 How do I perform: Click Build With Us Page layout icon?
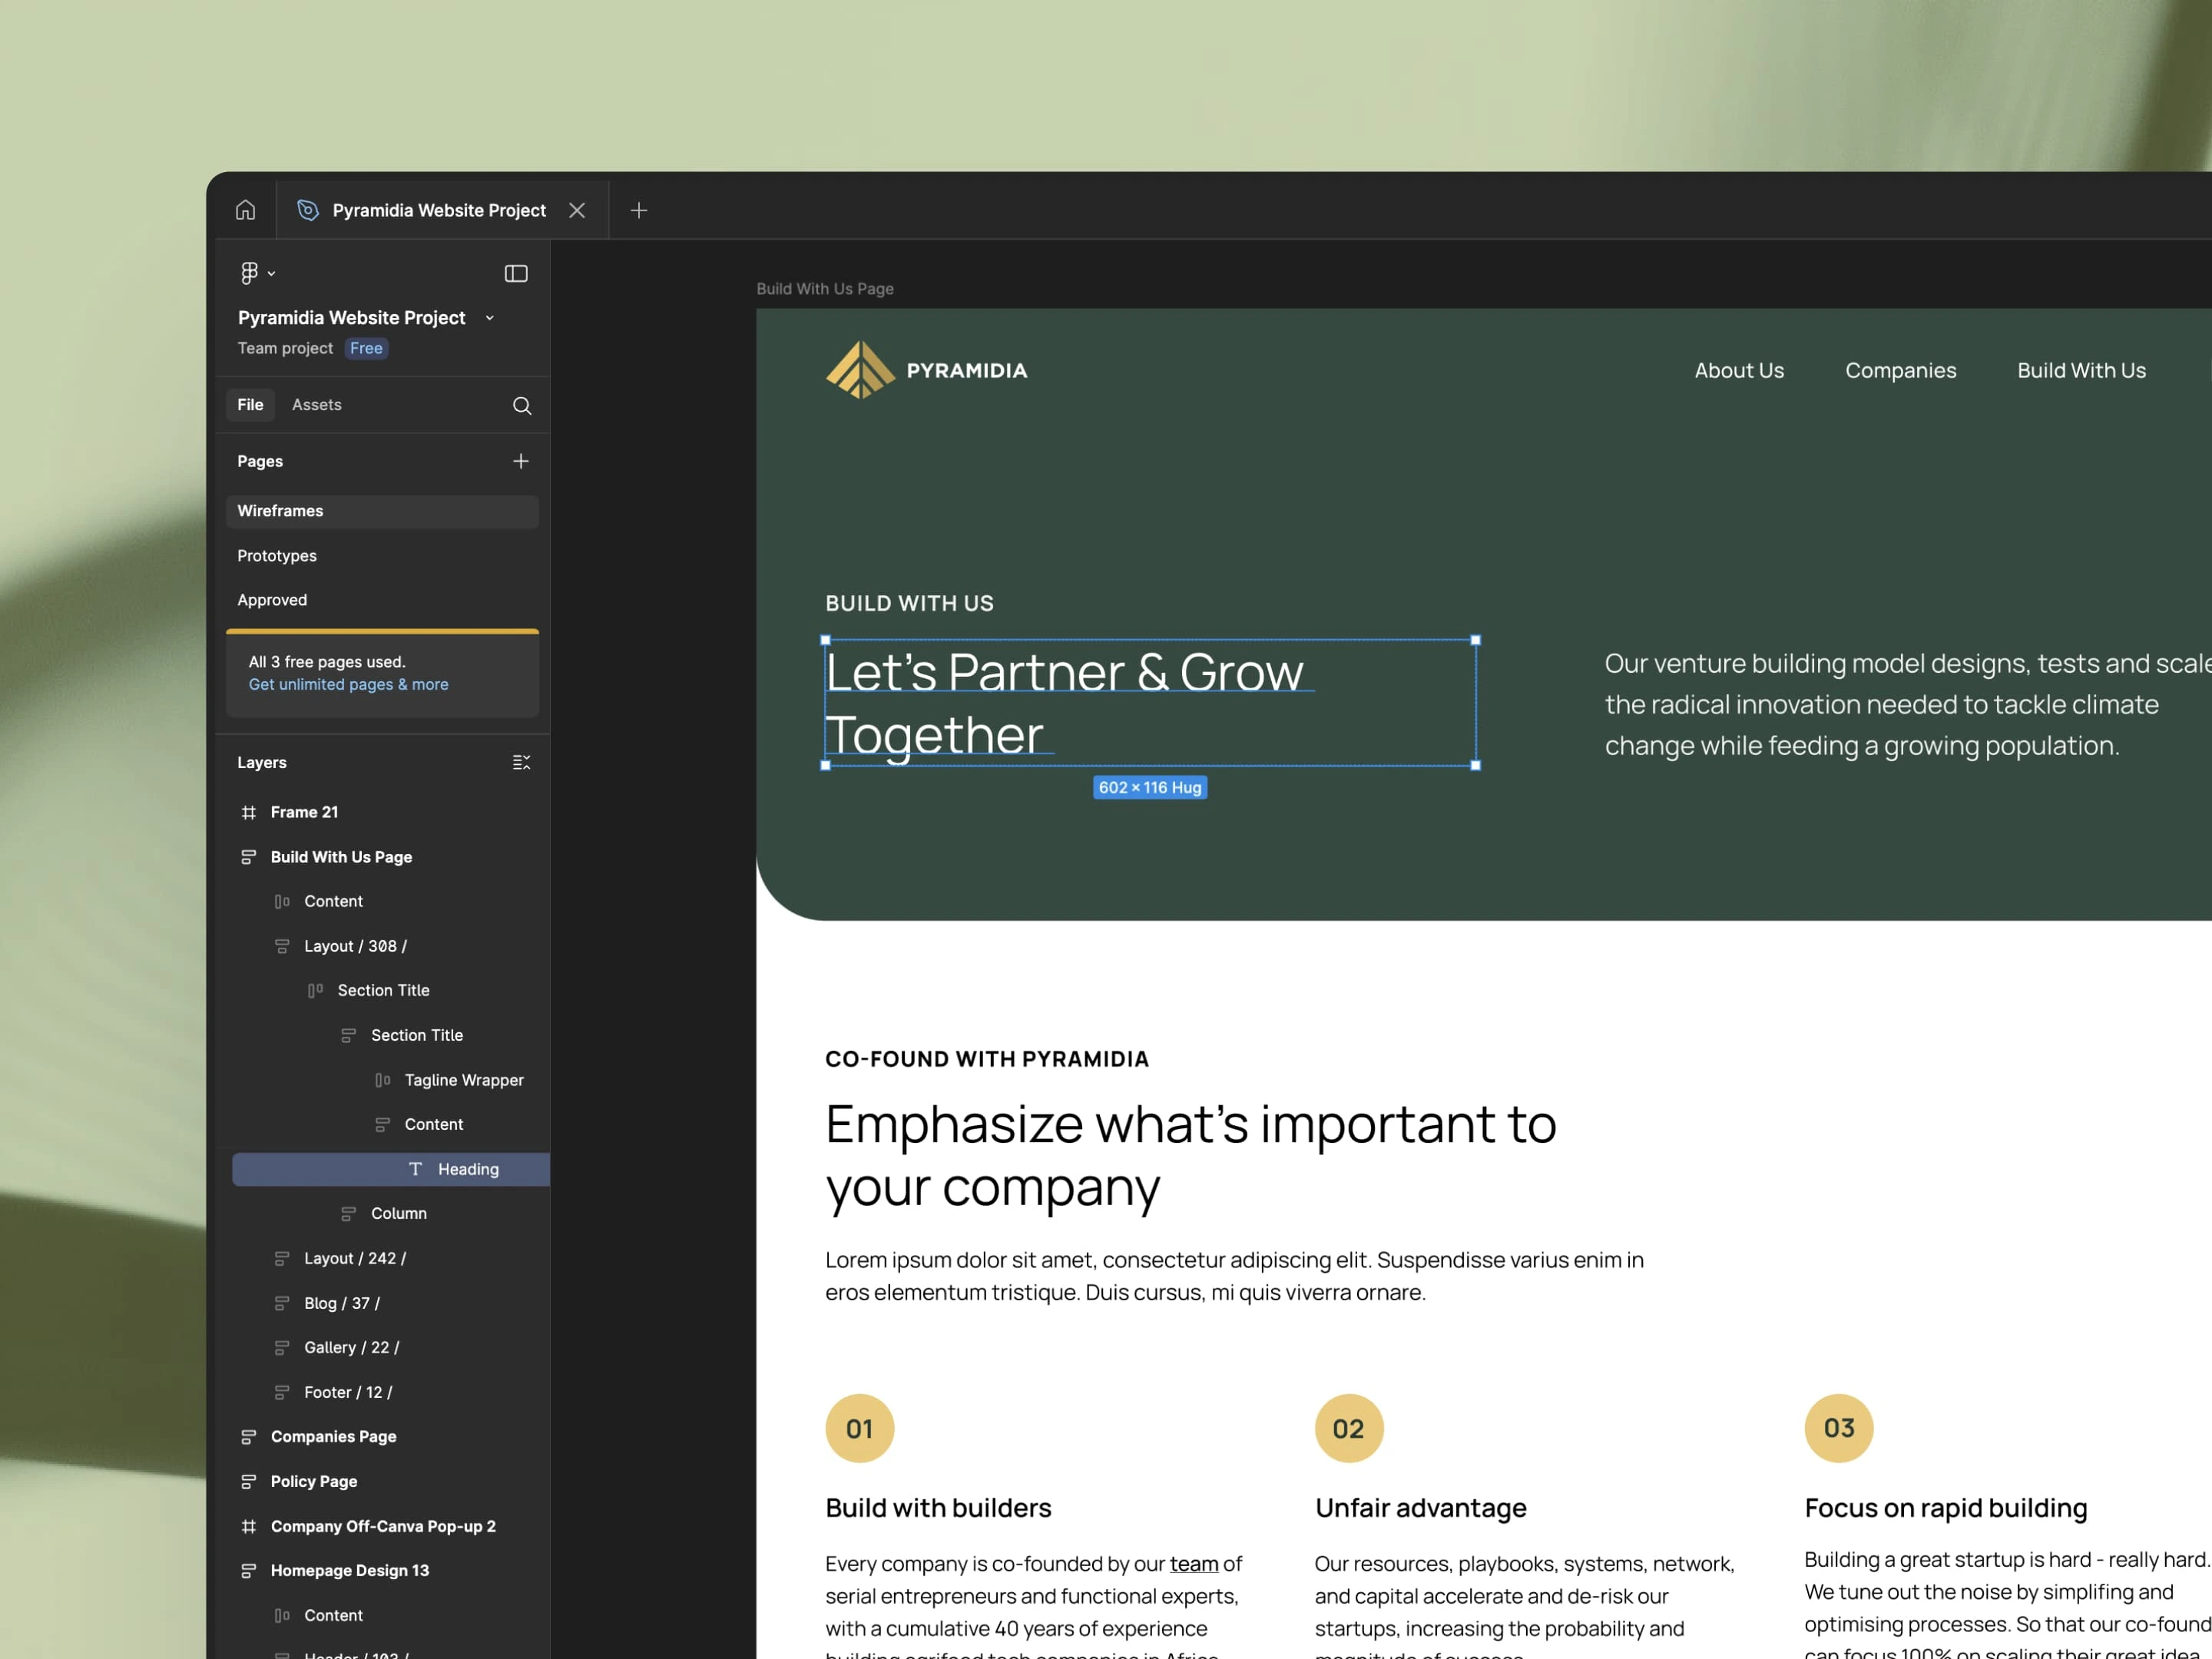[x=249, y=857]
